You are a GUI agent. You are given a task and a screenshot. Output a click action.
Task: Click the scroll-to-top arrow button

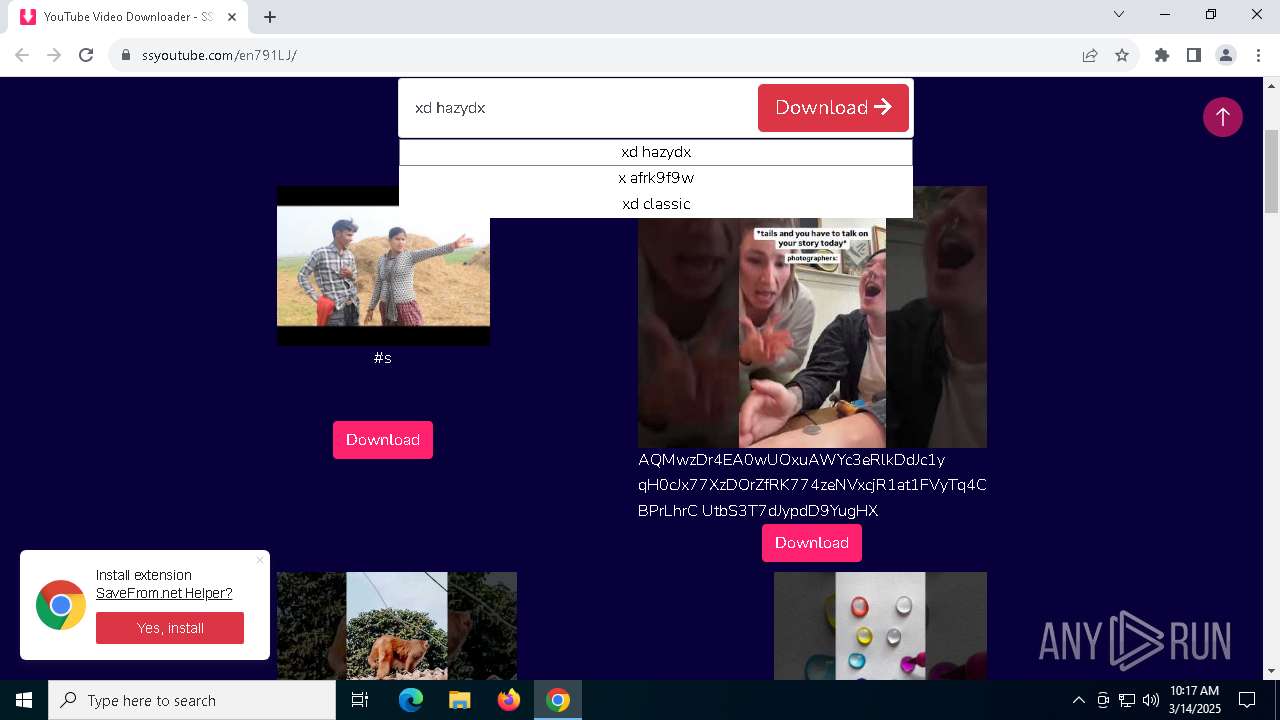[x=1222, y=117]
